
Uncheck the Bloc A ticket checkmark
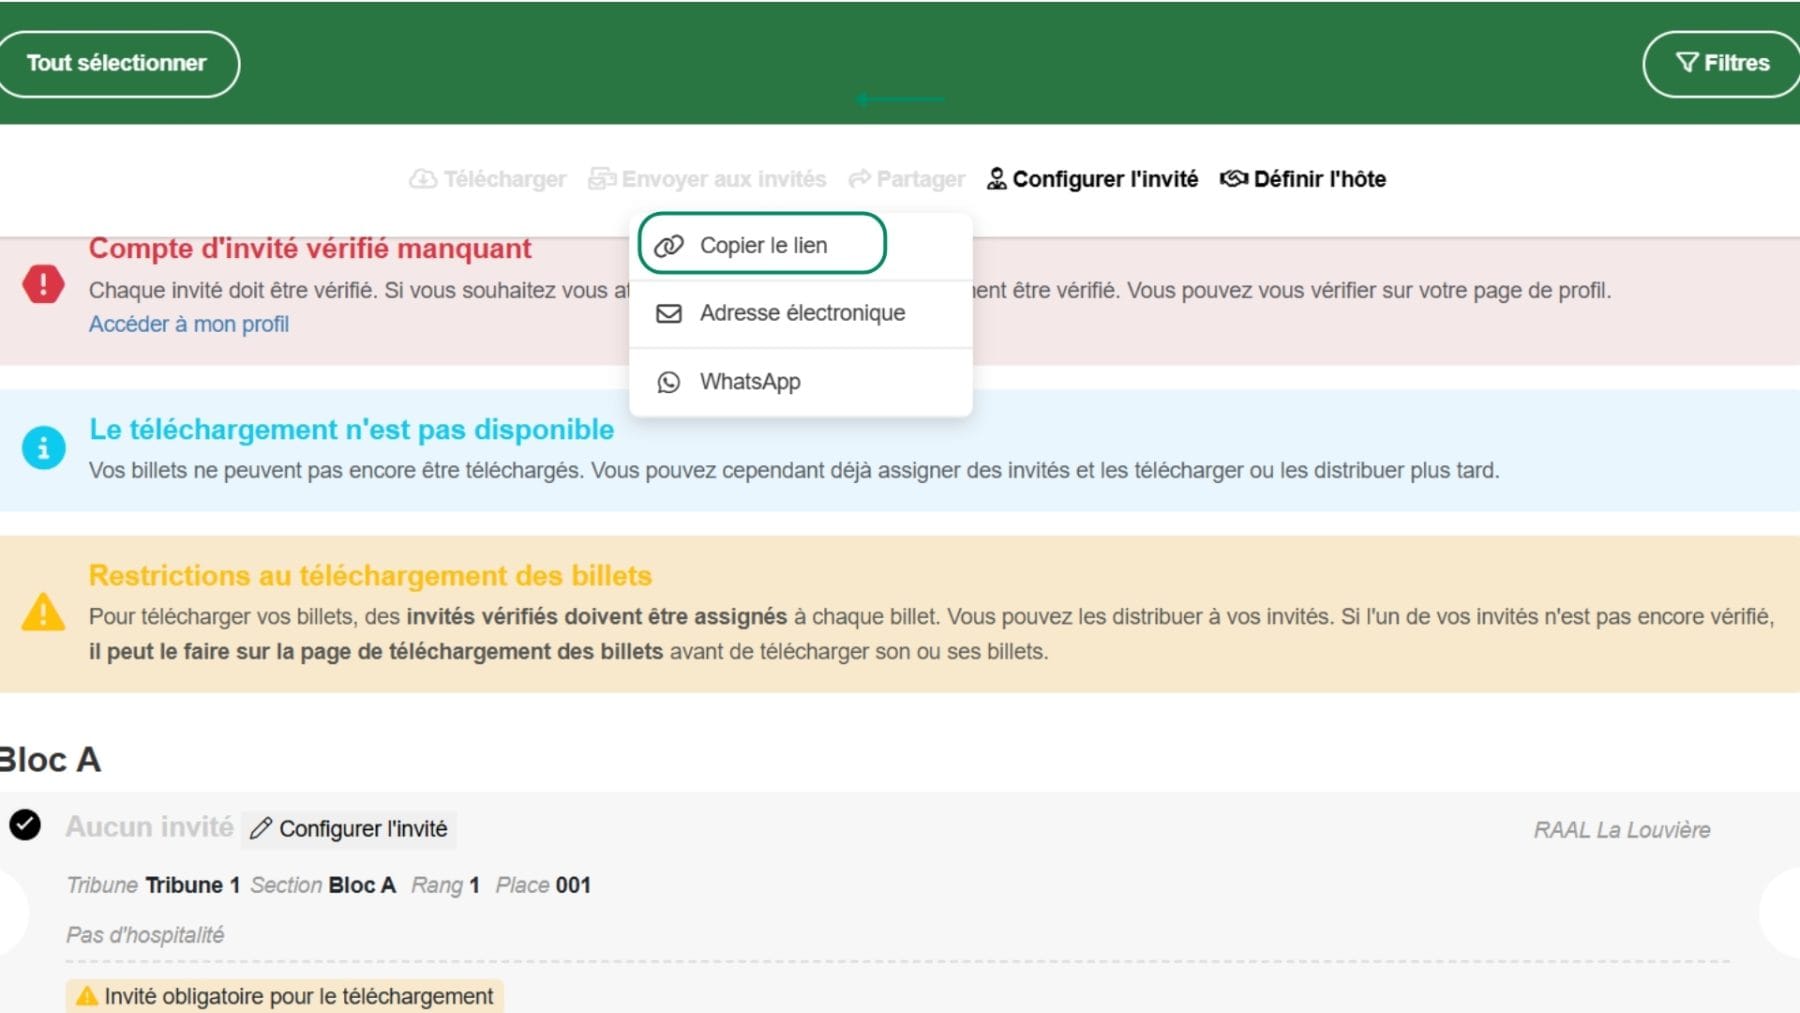coord(25,825)
